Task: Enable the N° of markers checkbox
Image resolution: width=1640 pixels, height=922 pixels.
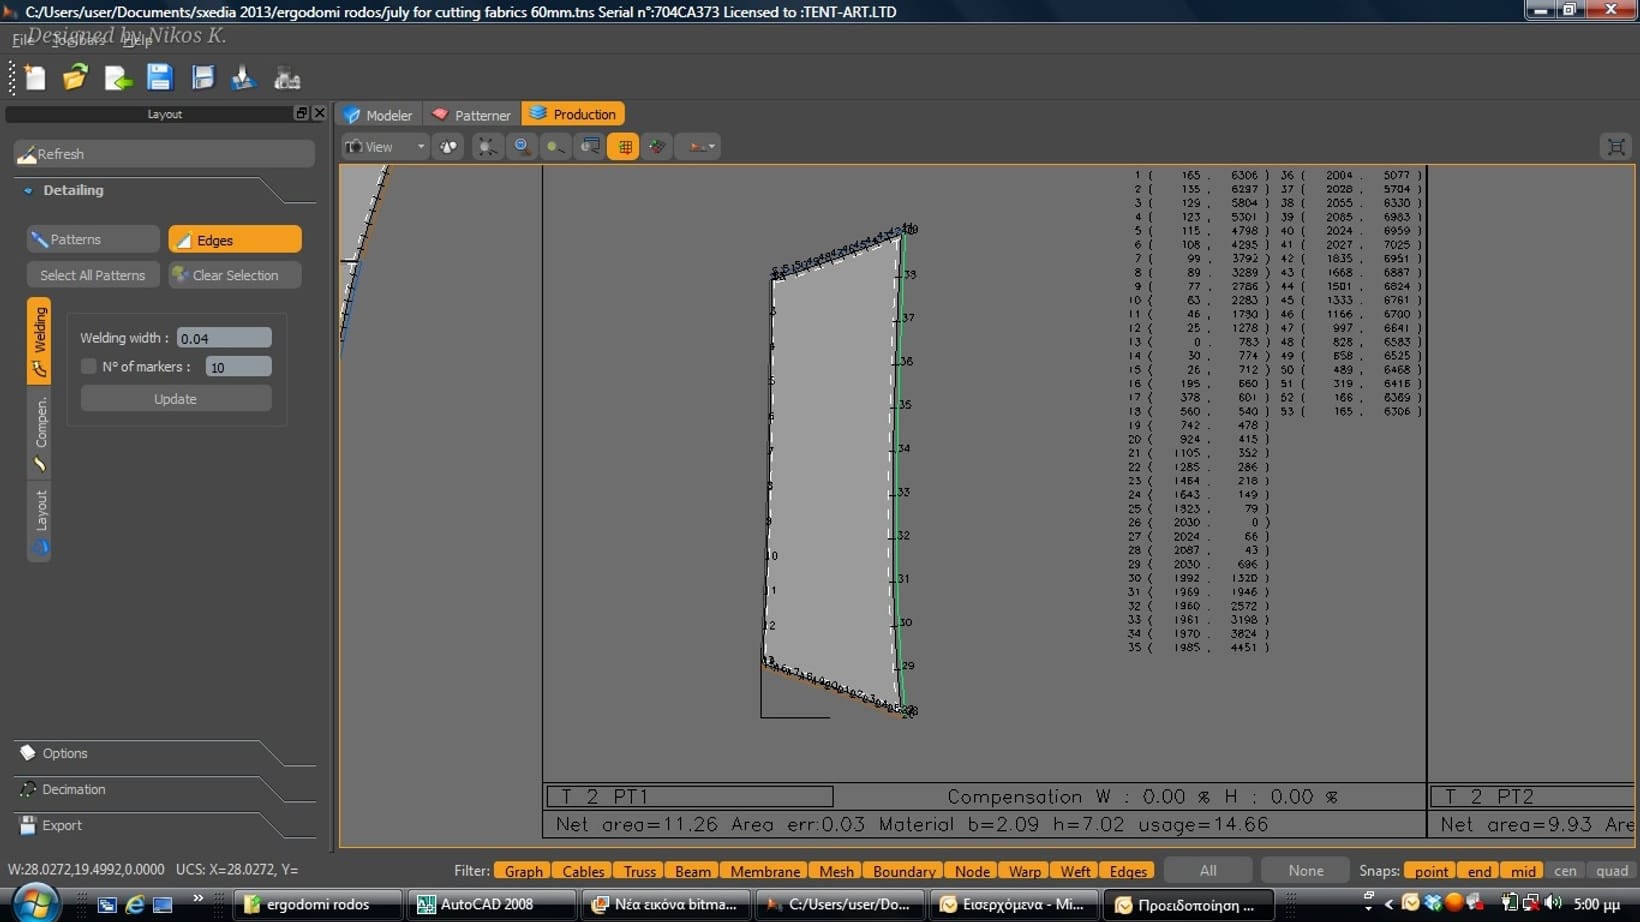Action: coord(89,367)
